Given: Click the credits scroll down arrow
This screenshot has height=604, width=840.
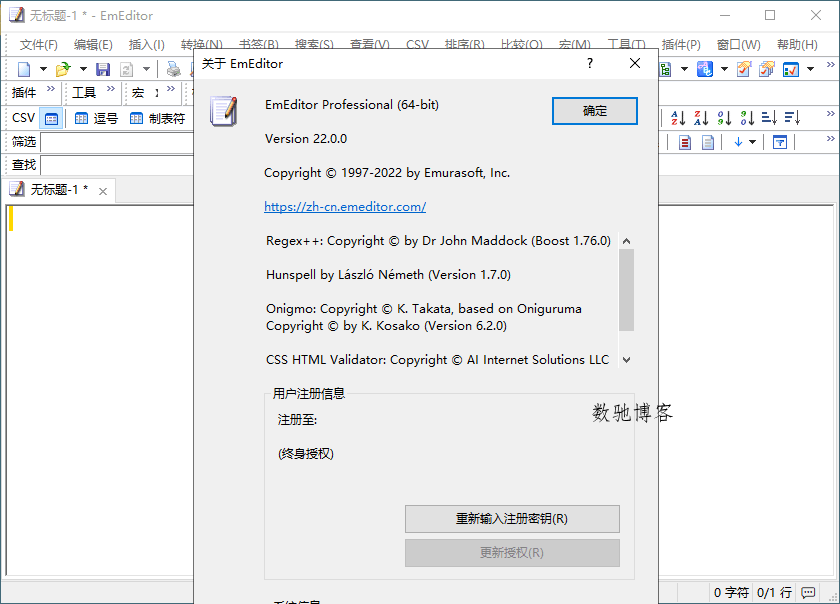Looking at the screenshot, I should coord(626,360).
